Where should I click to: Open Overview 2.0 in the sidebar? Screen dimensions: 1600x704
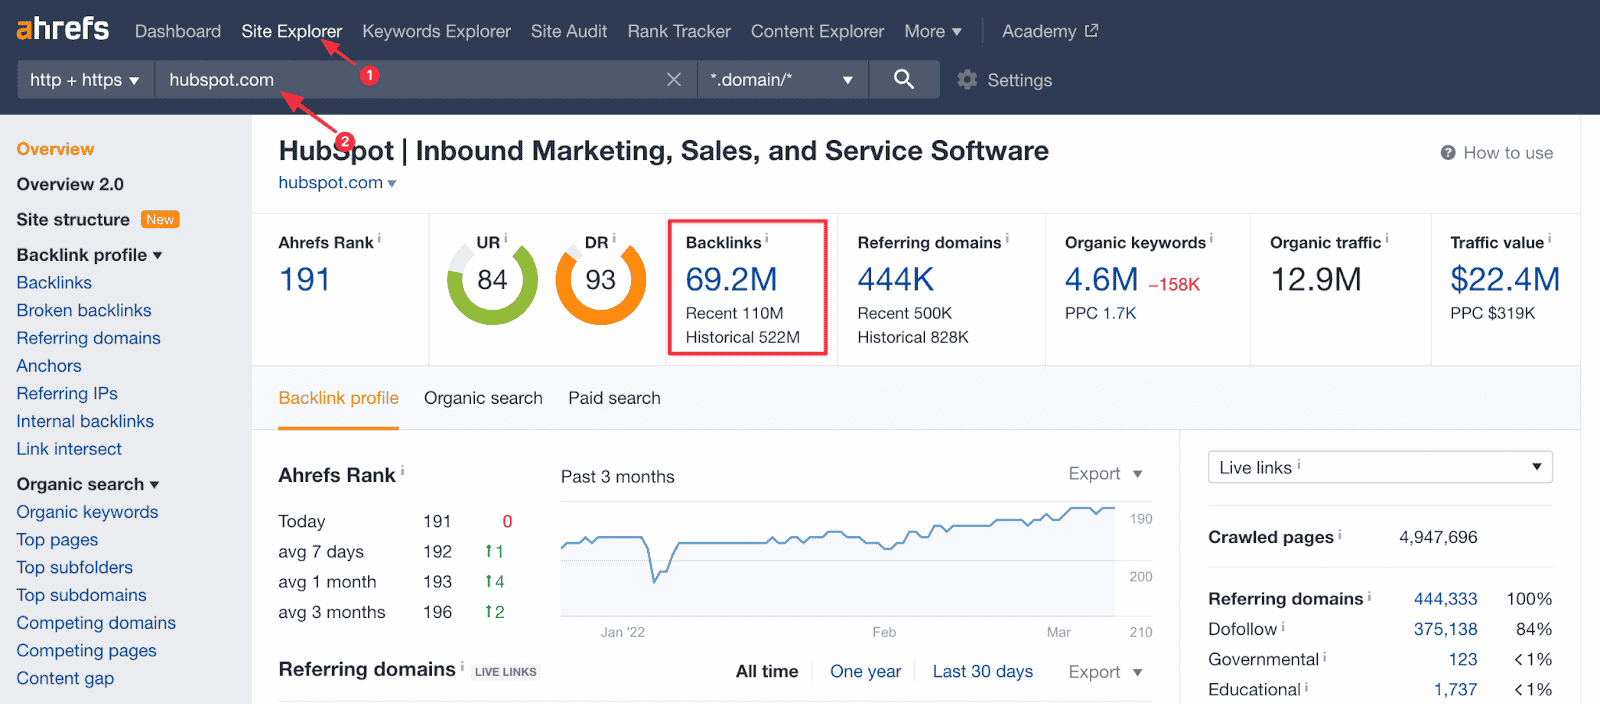coord(70,184)
